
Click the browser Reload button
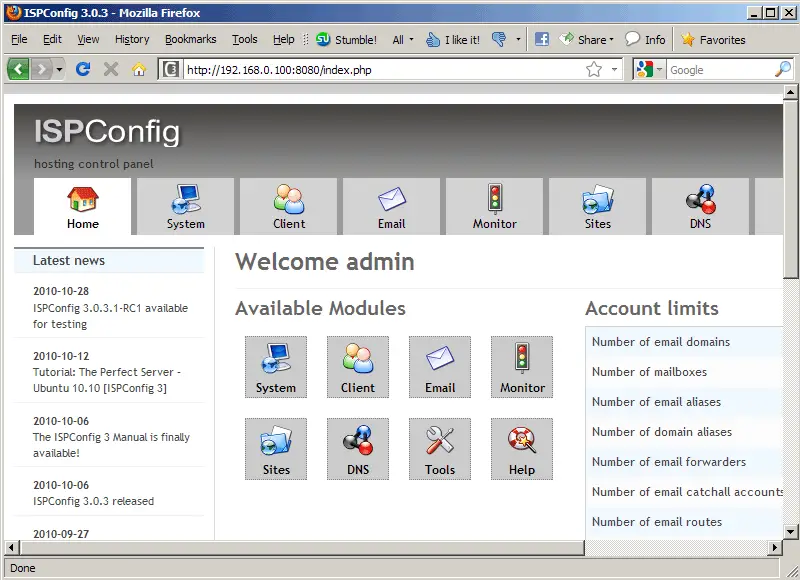click(x=84, y=69)
